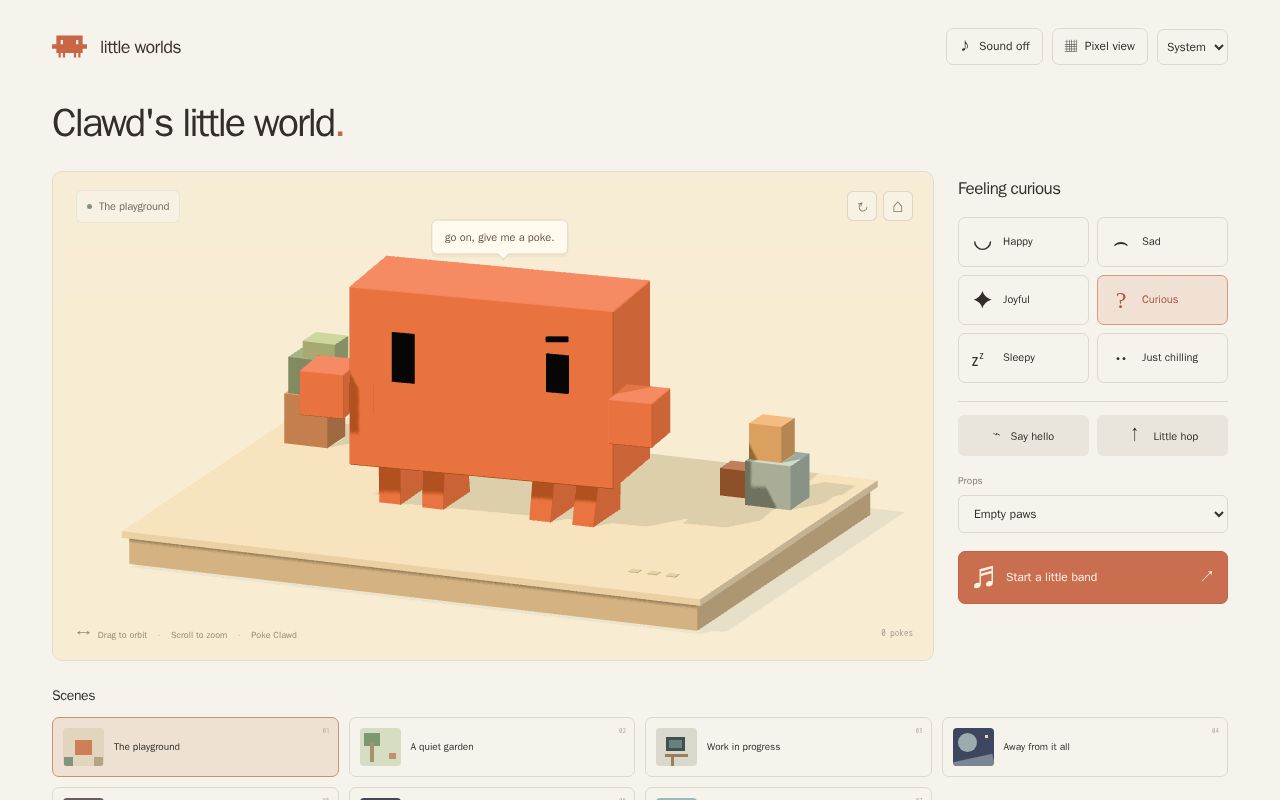Switch to Away from it all scene
The height and width of the screenshot is (800, 1280).
point(1085,747)
